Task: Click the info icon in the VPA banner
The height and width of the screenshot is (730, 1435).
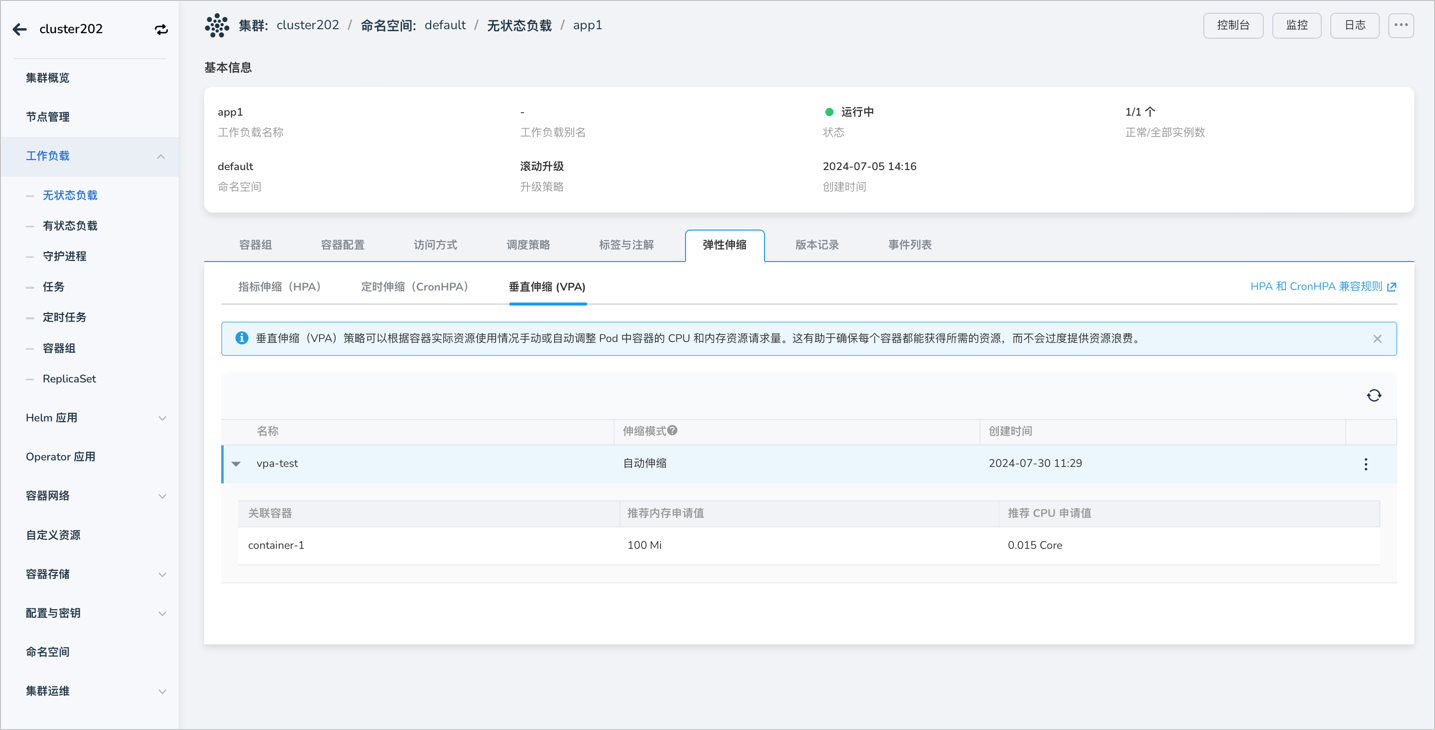Action: pos(241,338)
